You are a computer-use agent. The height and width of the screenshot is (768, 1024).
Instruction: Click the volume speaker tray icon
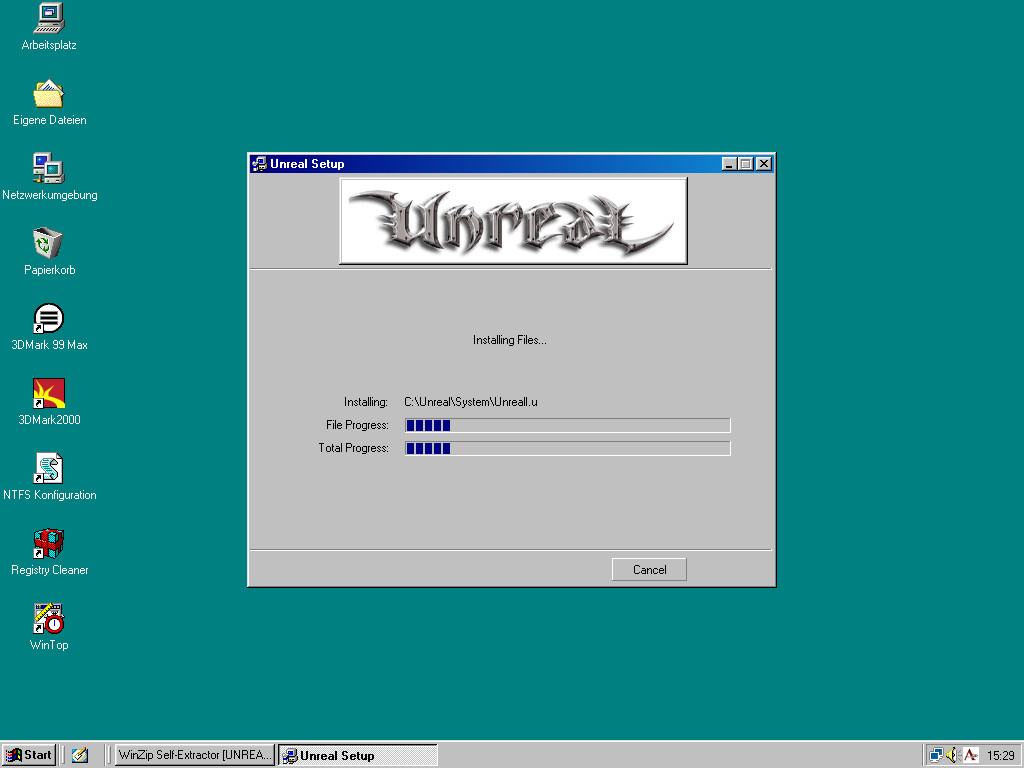coord(952,755)
